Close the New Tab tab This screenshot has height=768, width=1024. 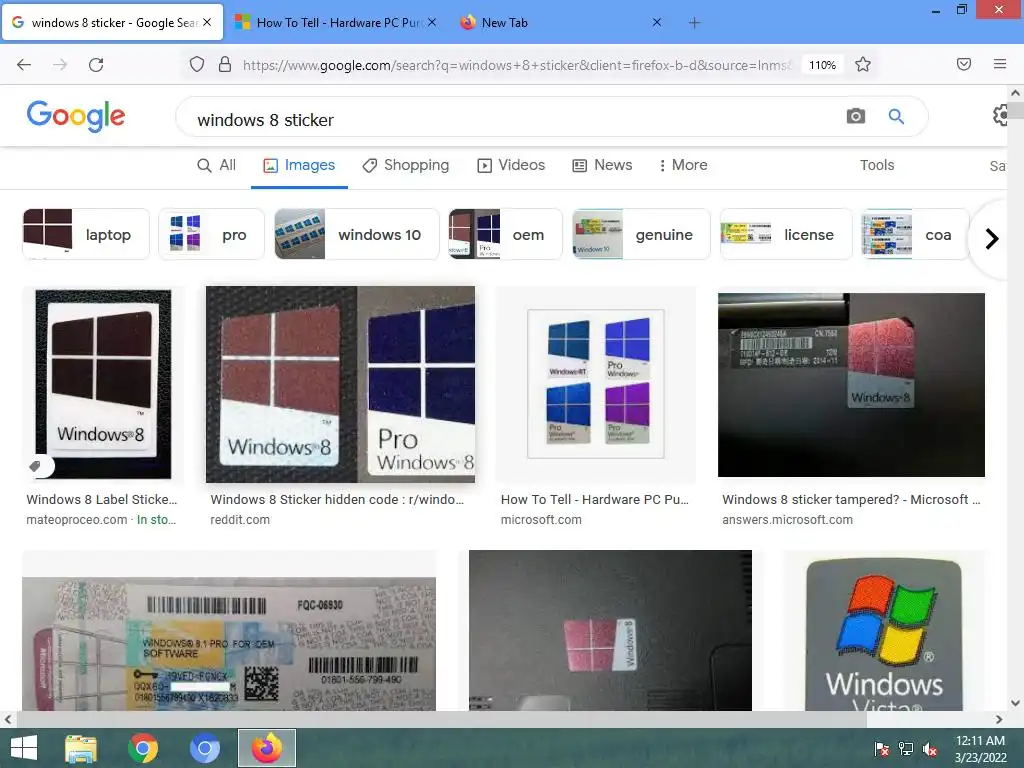coord(657,22)
